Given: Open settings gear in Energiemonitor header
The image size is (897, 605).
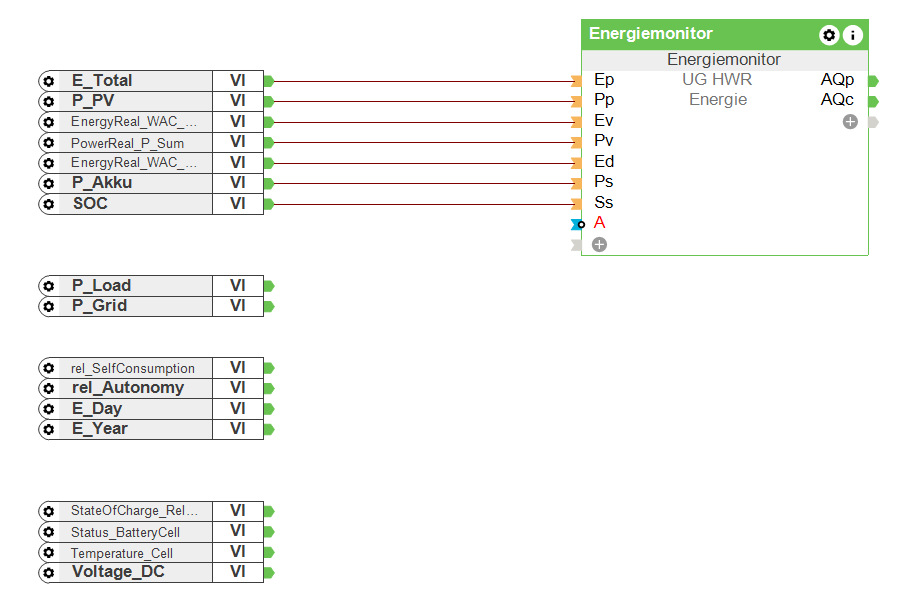Looking at the screenshot, I should point(829,35).
